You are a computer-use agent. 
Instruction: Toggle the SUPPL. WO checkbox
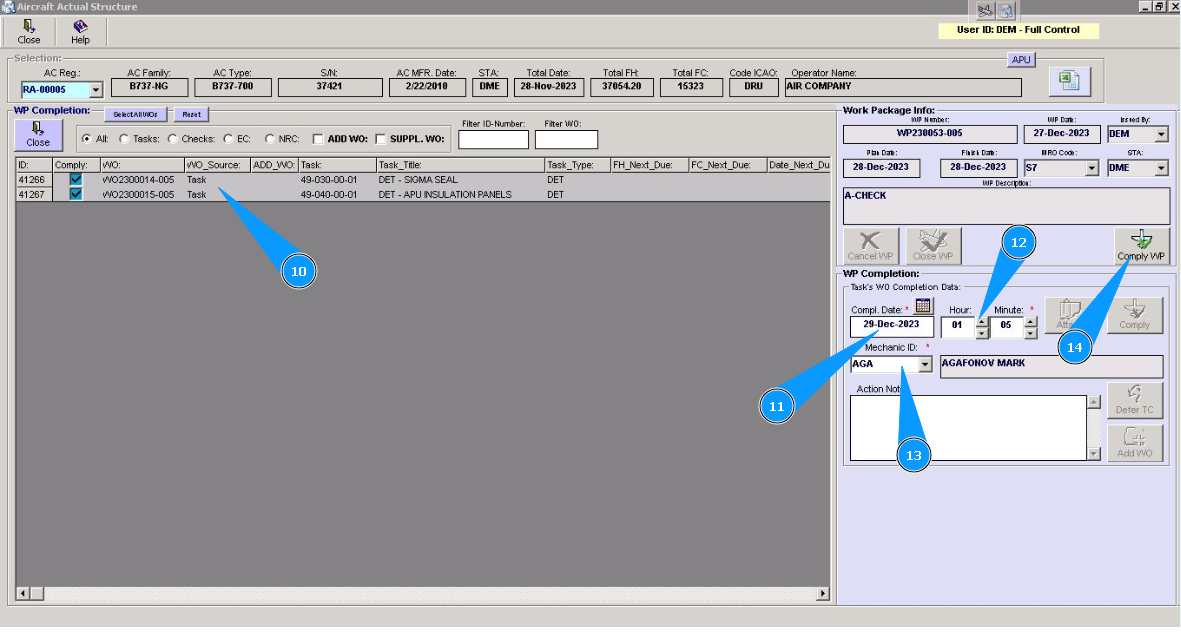coord(380,139)
